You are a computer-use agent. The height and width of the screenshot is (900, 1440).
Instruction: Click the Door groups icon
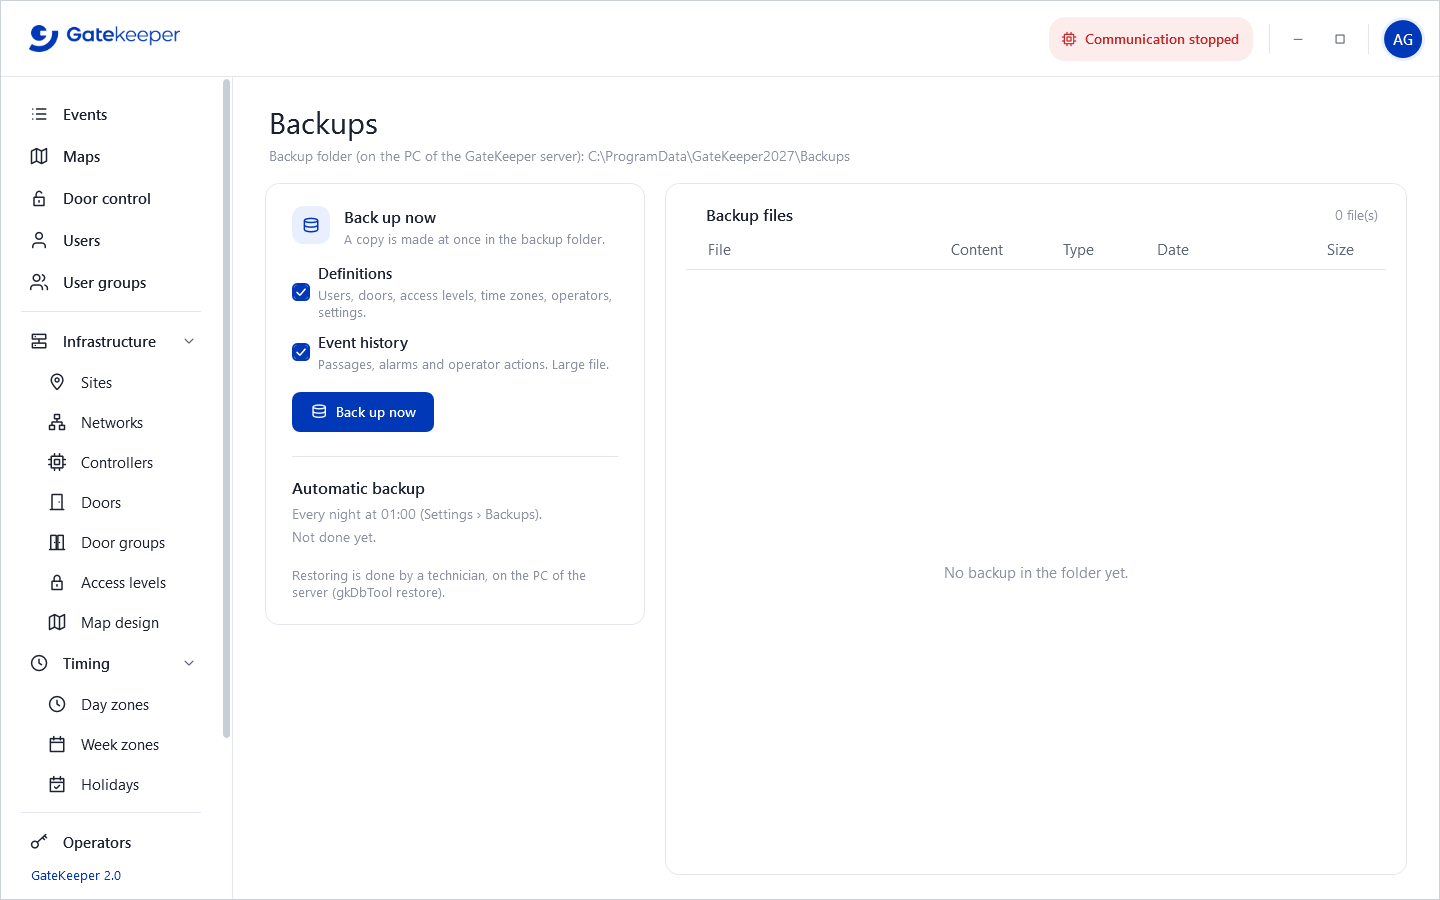coord(57,542)
